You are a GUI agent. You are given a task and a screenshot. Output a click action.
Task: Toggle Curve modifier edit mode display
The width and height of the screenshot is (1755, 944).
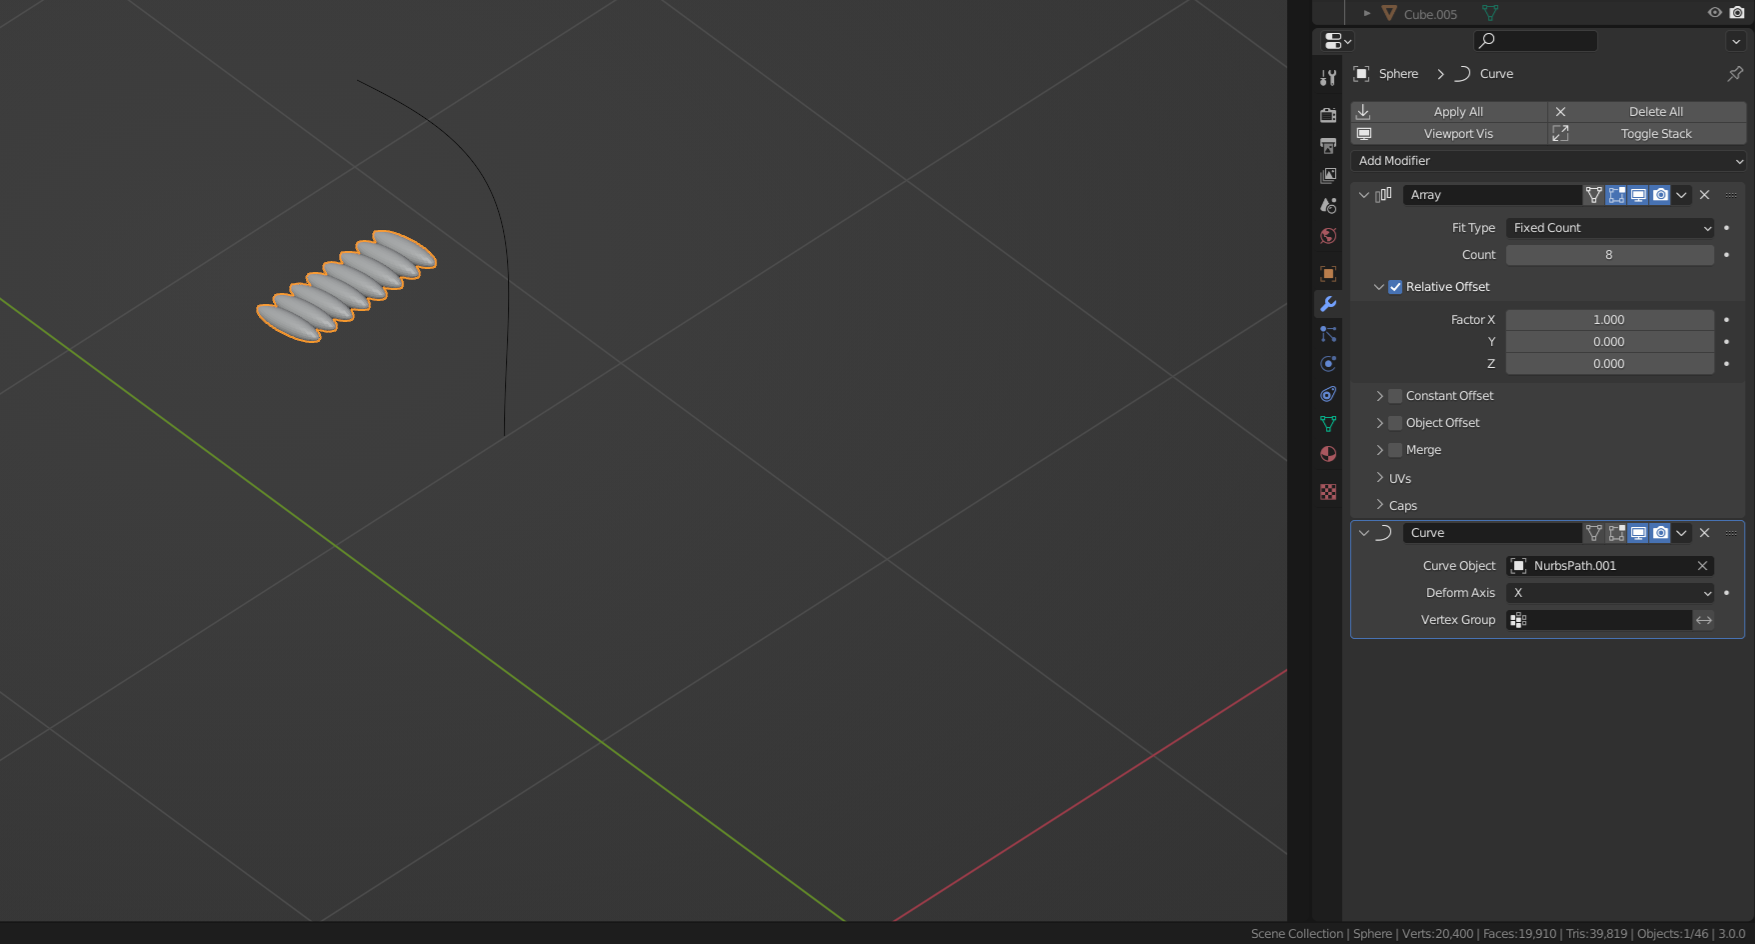(1616, 533)
